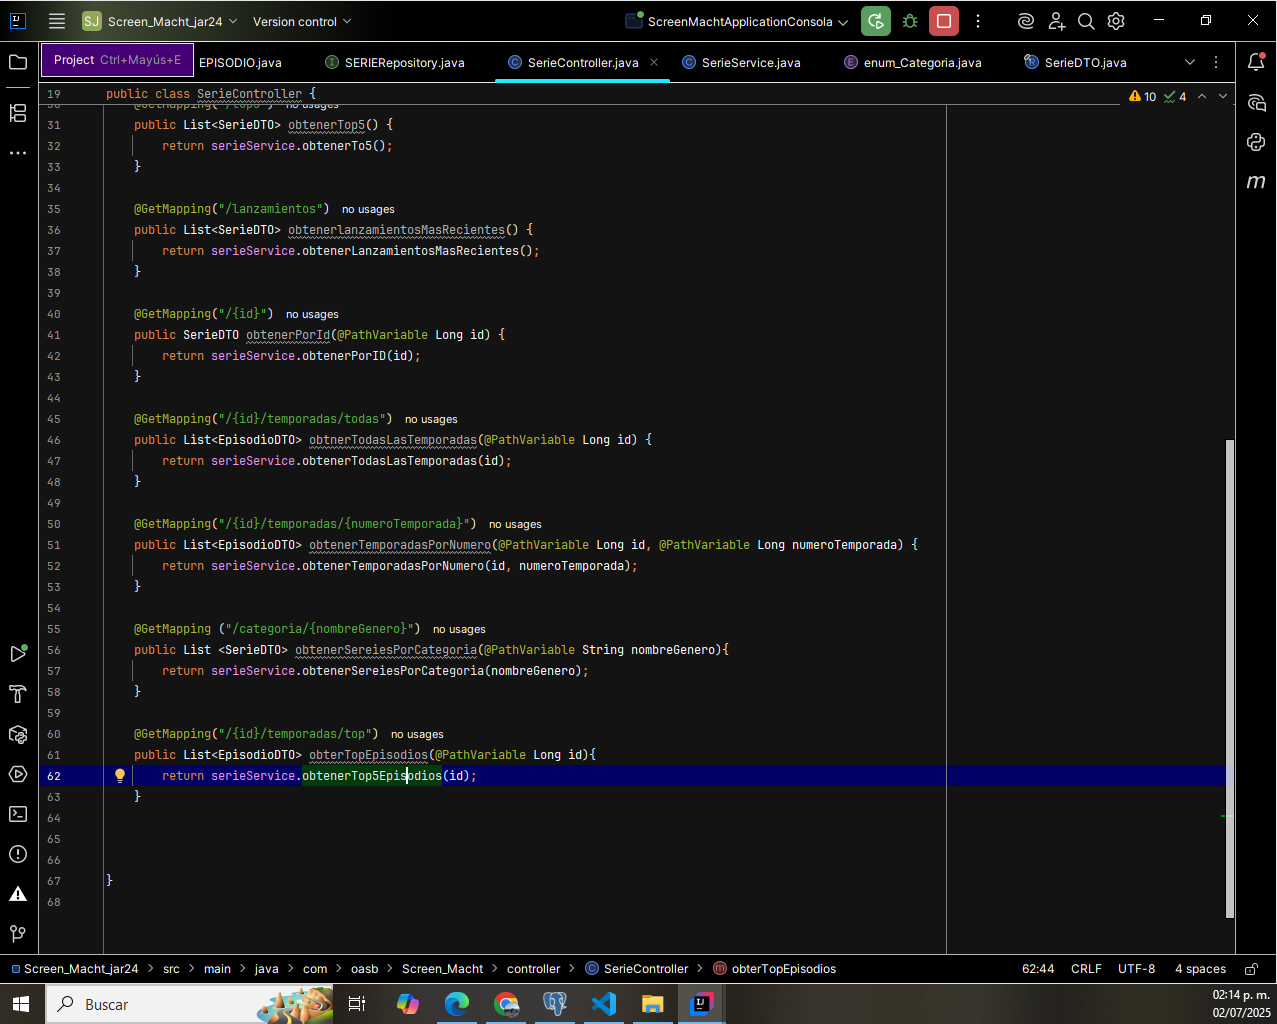
Task: Open Microsoft Edge from taskbar
Action: coord(457,1004)
